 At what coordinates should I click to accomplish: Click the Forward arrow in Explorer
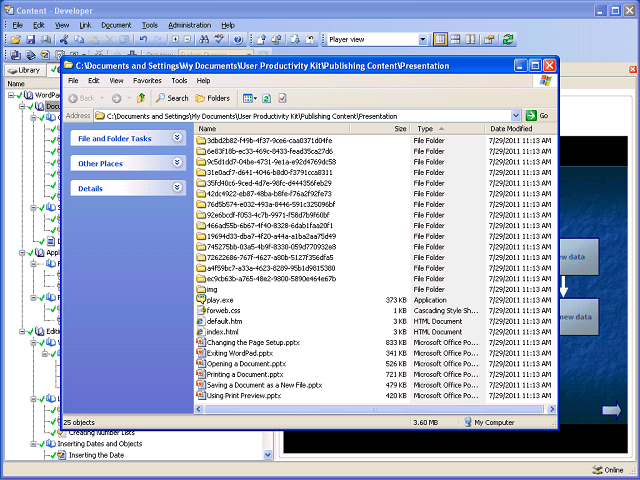click(117, 98)
